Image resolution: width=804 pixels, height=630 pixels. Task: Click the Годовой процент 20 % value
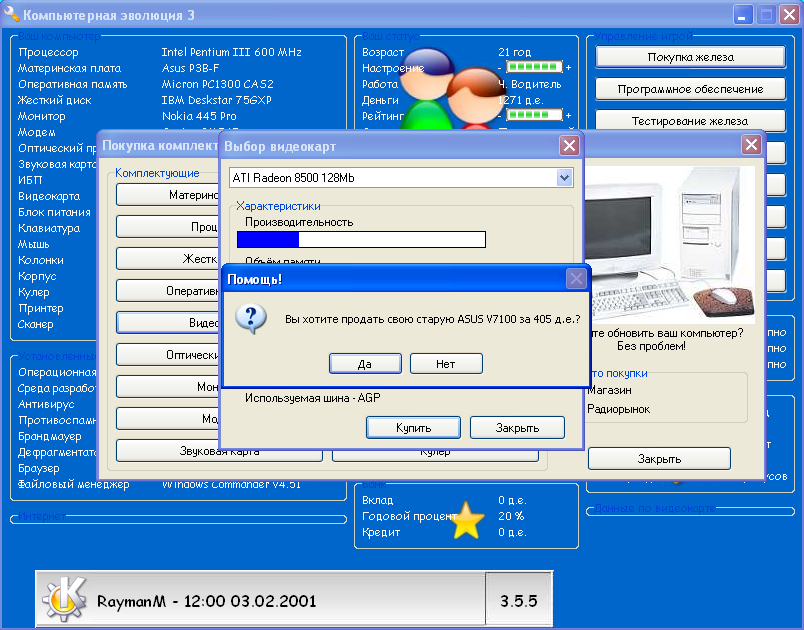click(x=511, y=516)
